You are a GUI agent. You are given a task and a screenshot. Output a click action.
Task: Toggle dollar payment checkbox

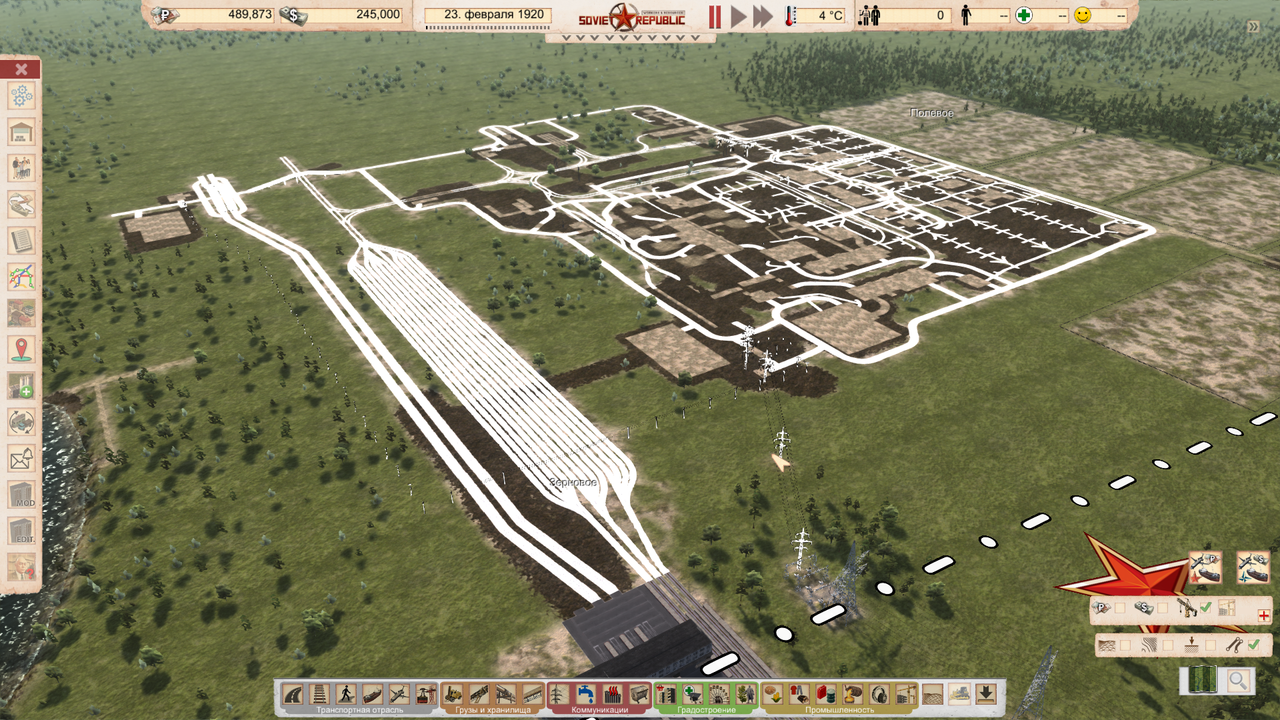pos(1162,608)
